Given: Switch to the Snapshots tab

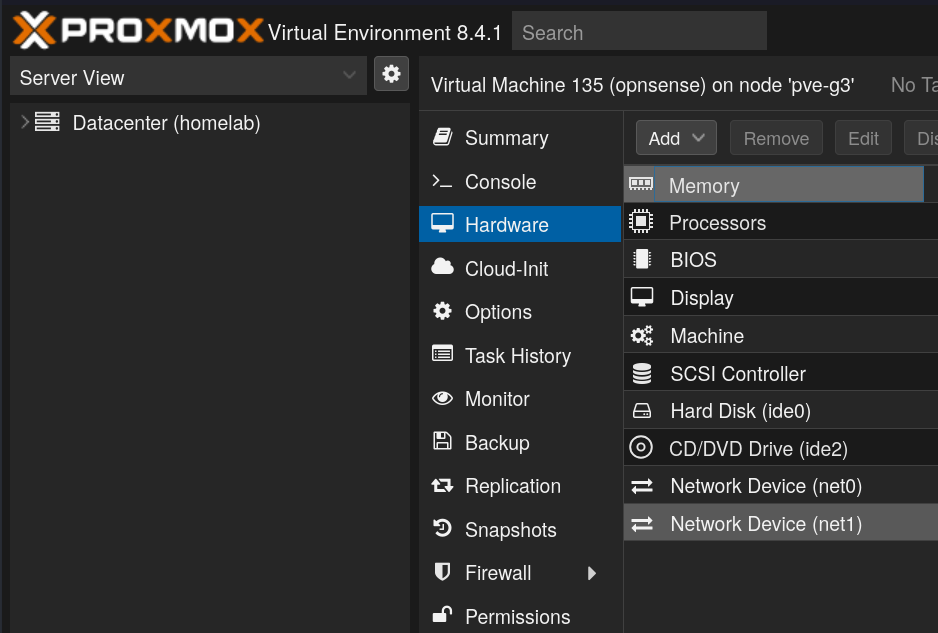Looking at the screenshot, I should pyautogui.click(x=510, y=530).
